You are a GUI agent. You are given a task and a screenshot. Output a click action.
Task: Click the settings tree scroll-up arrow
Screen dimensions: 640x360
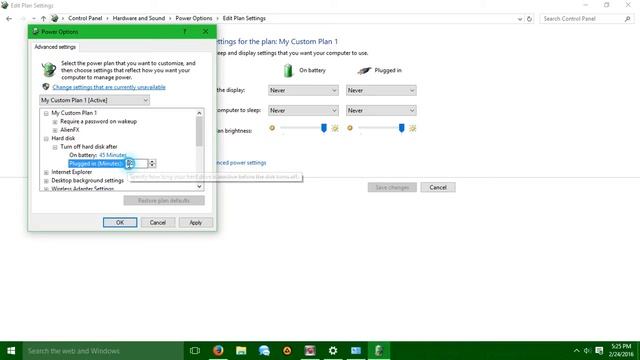click(199, 113)
